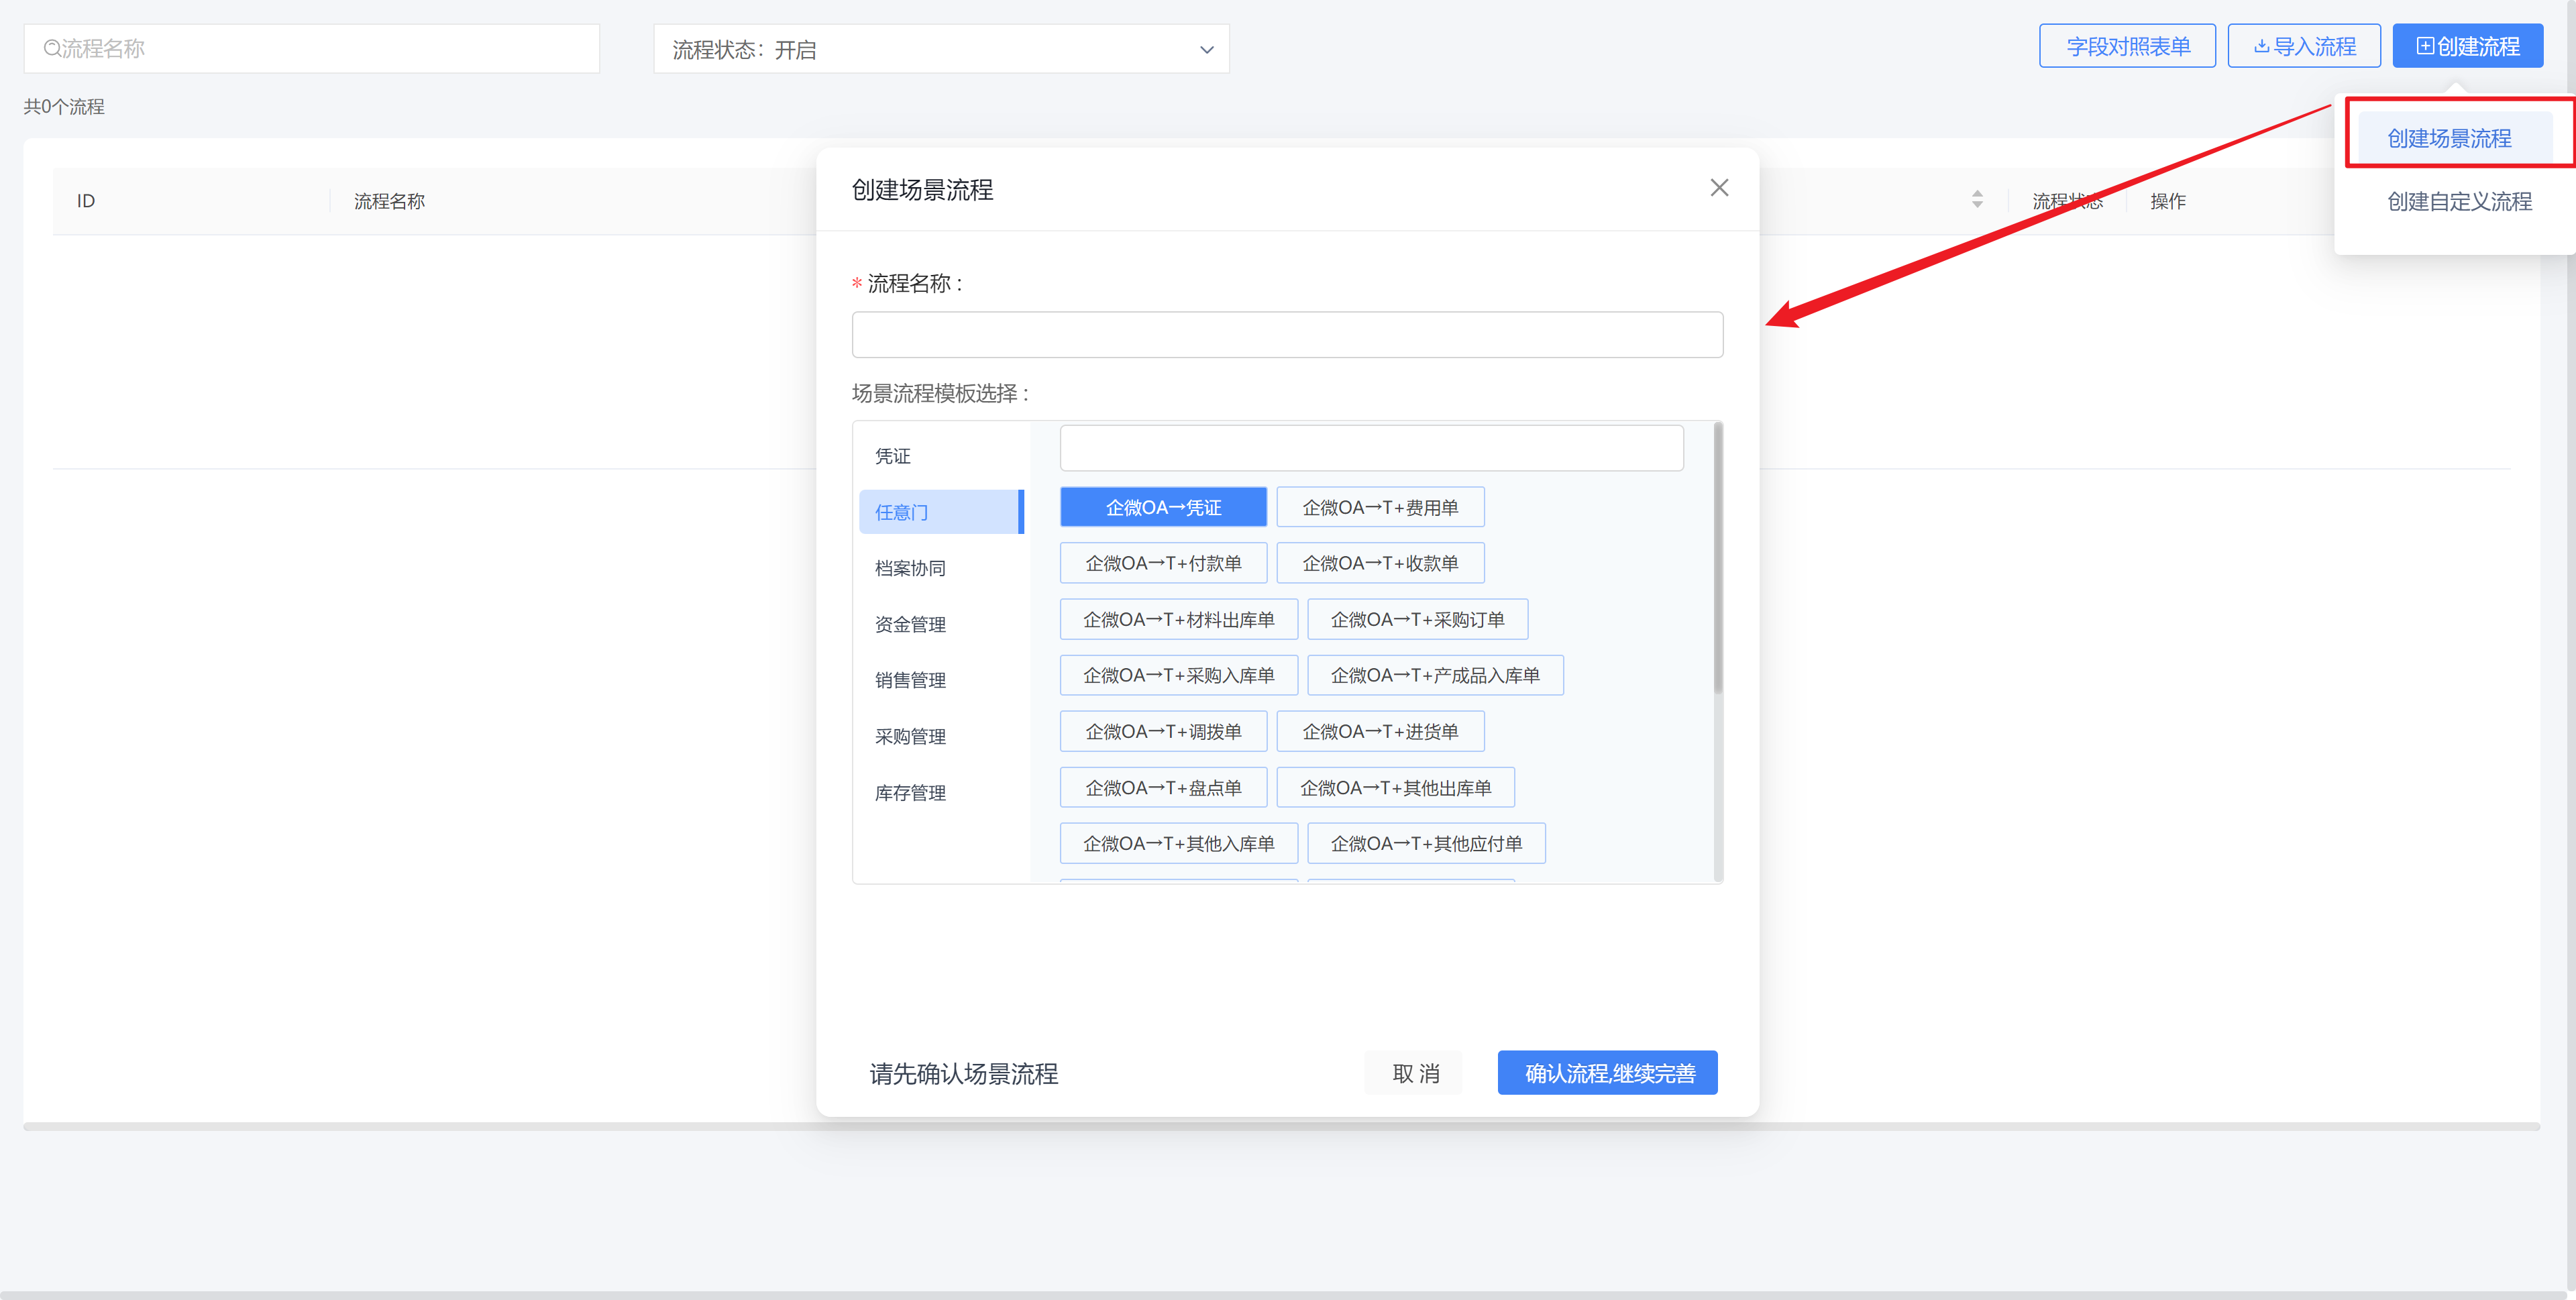This screenshot has height=1300, width=2576.
Task: Click the 创建流程 plus button
Action: (2467, 46)
